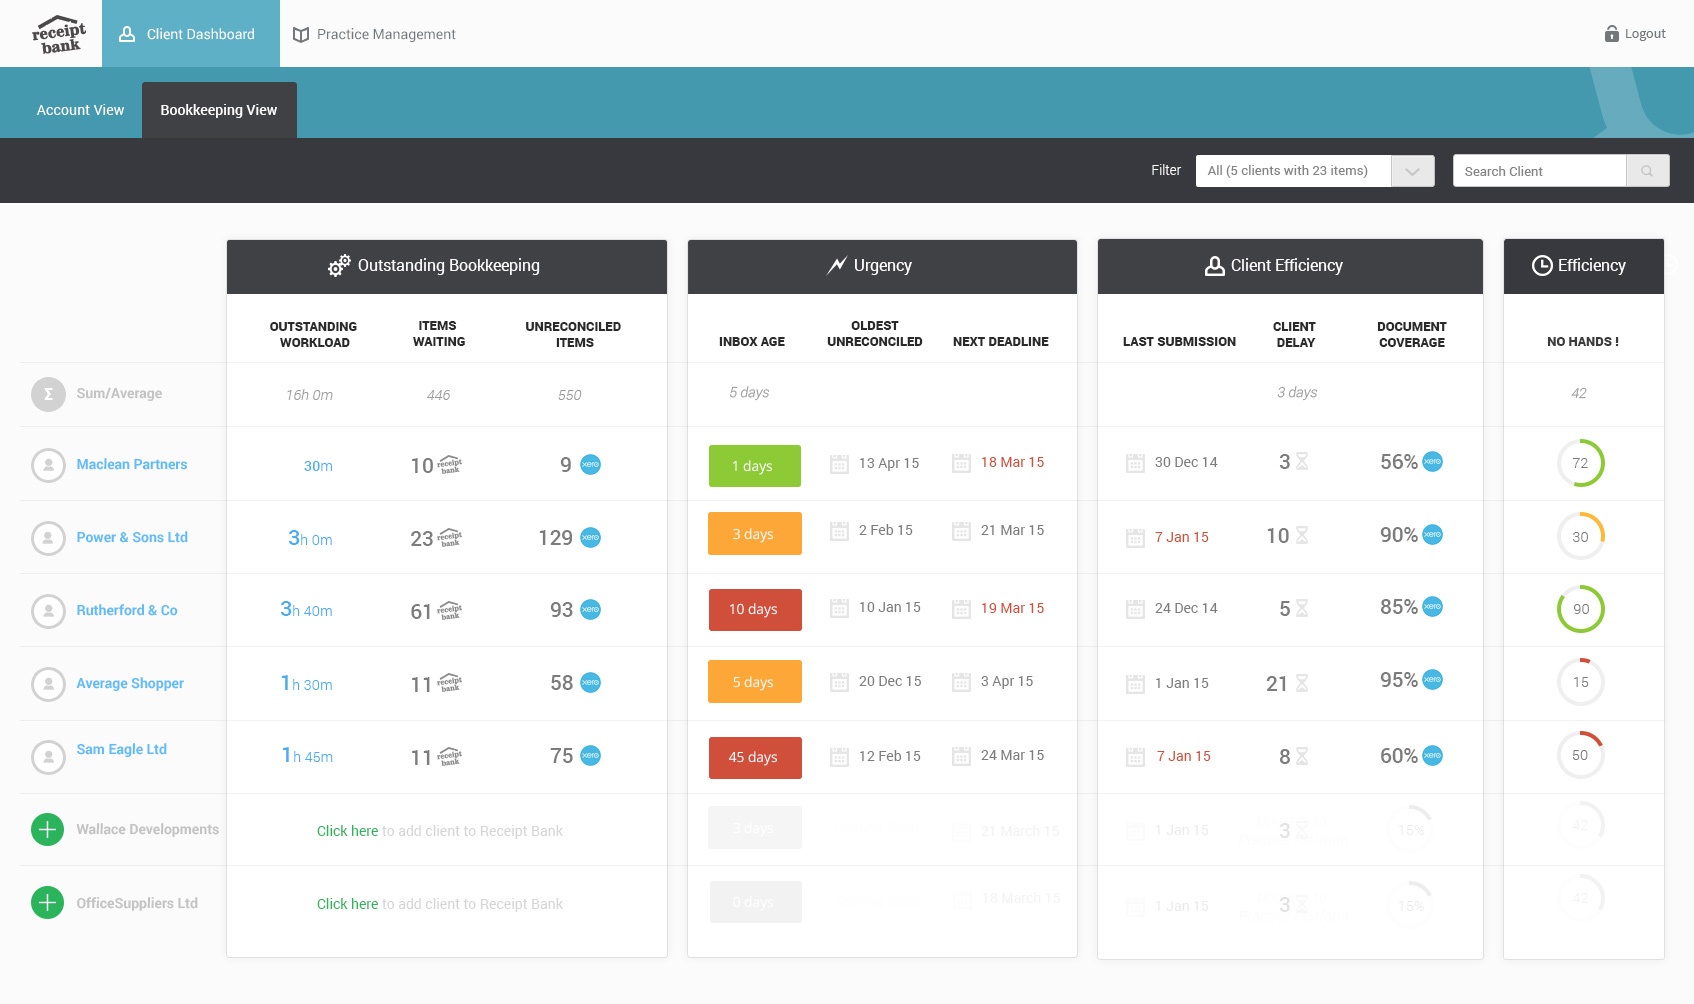
Task: Click the search magnifier icon button
Action: (1647, 171)
